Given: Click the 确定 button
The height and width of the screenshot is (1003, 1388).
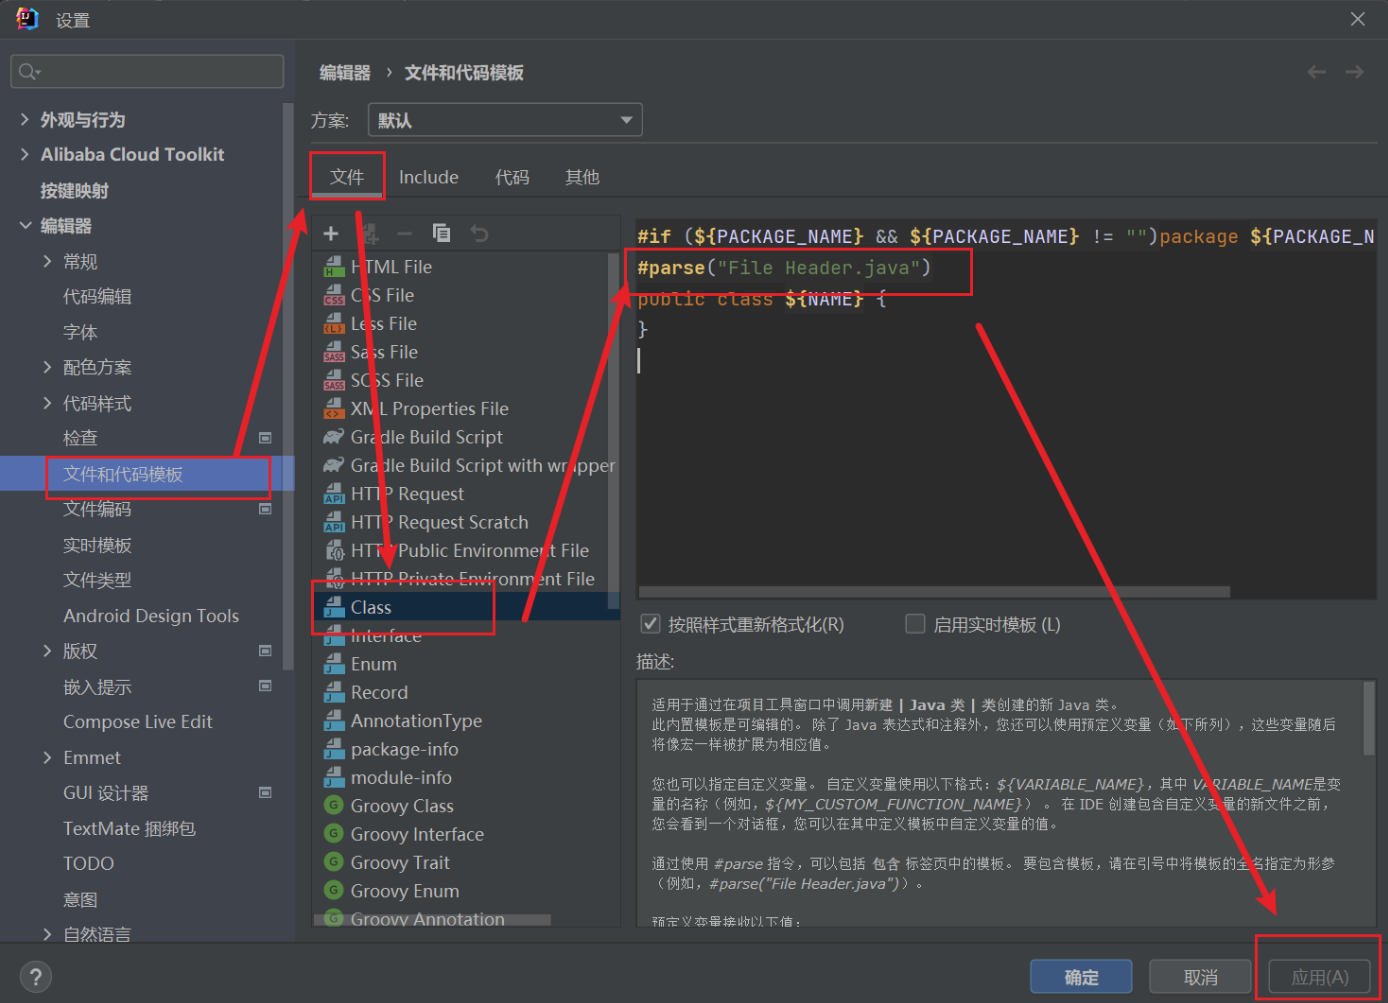Looking at the screenshot, I should [x=1081, y=977].
